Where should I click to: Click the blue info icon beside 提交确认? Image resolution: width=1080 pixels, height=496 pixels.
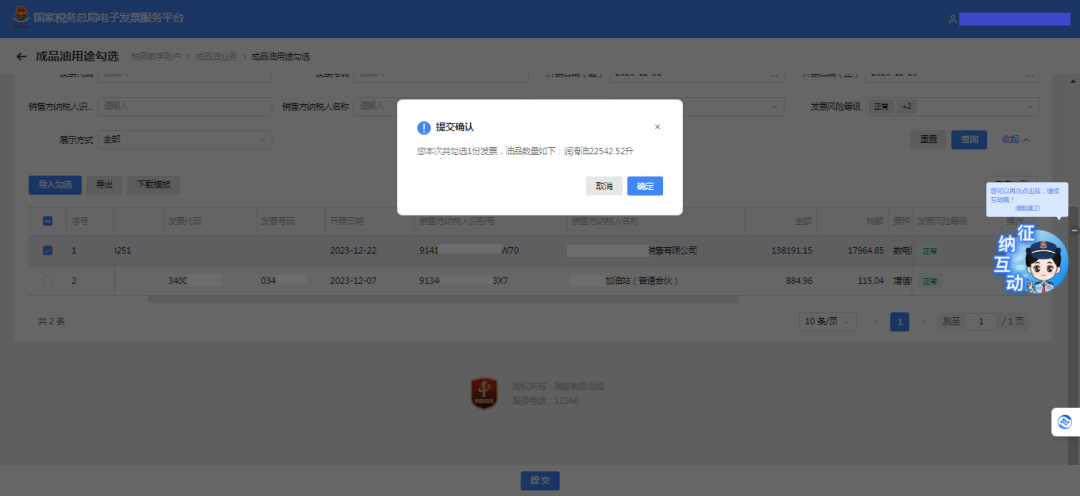[424, 127]
